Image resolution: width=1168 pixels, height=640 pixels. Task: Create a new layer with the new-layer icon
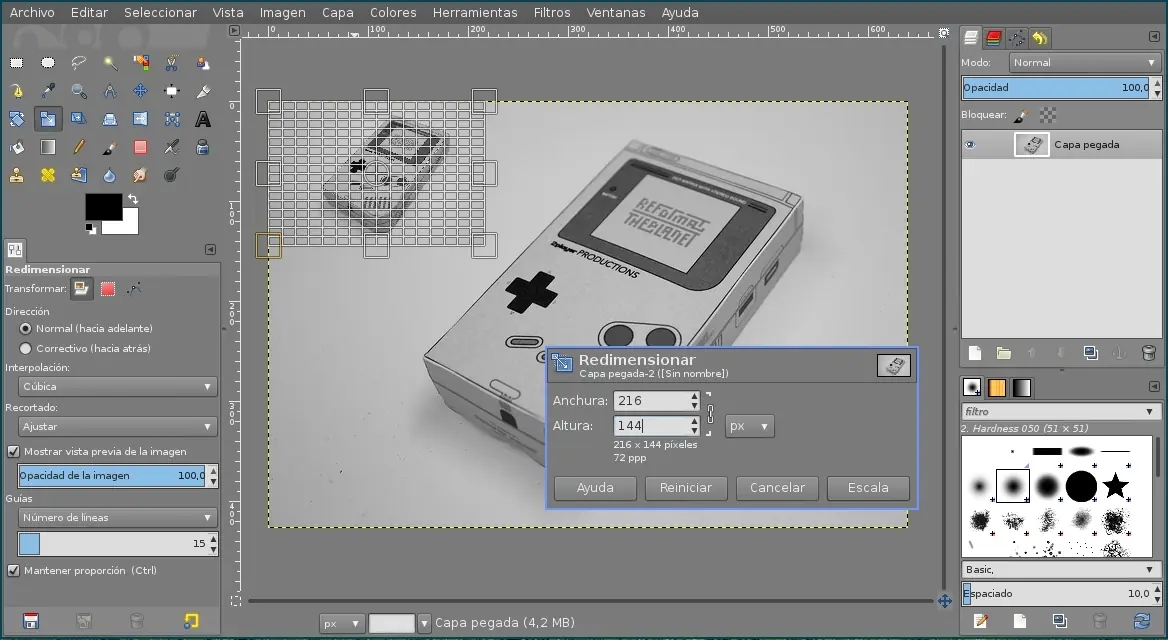973,352
